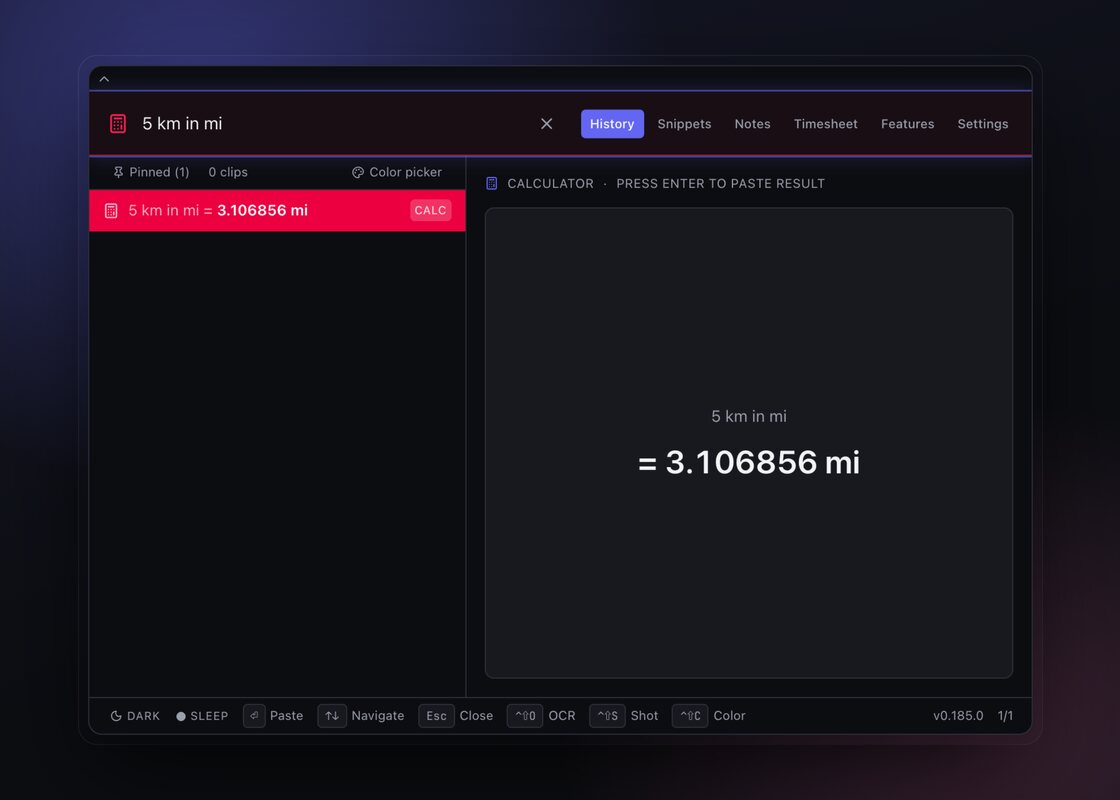Image resolution: width=1120 pixels, height=800 pixels.
Task: Click the Enter key icon for Paste
Action: [x=254, y=716]
